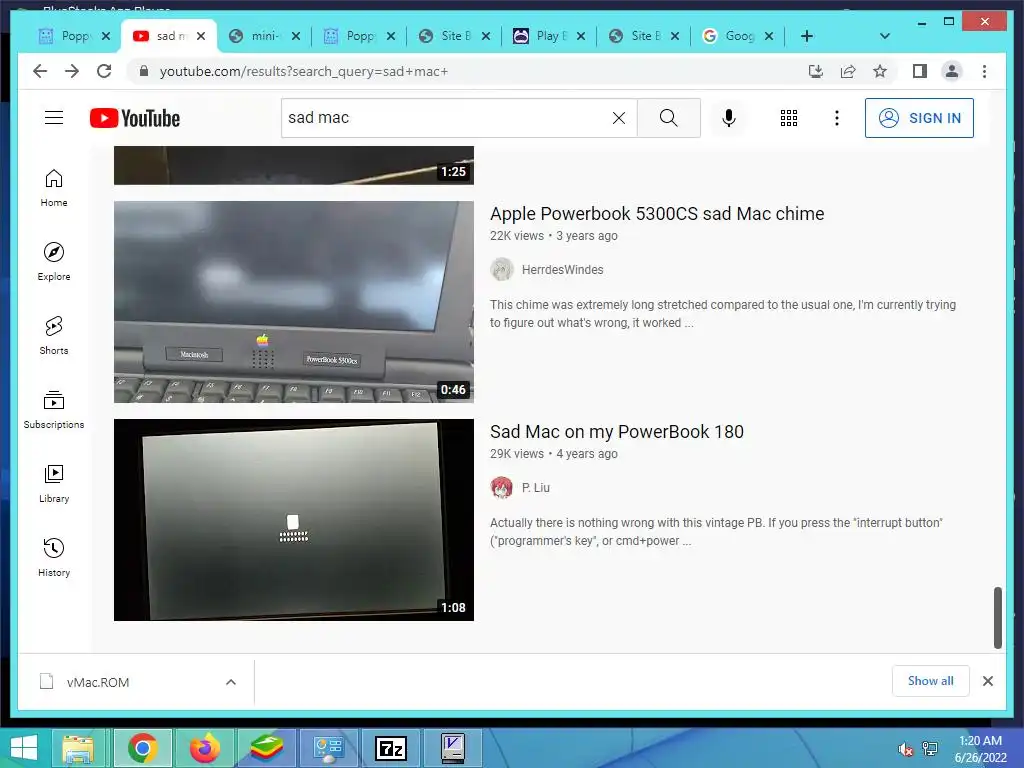Open YouTube guide hamburger menu
Viewport: 1024px width, 768px height.
tap(54, 118)
